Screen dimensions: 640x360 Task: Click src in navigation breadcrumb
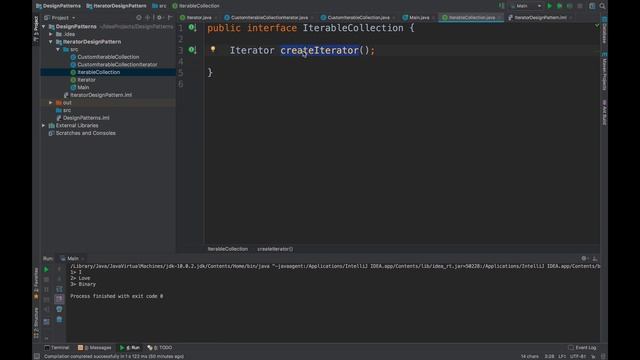[159, 6]
